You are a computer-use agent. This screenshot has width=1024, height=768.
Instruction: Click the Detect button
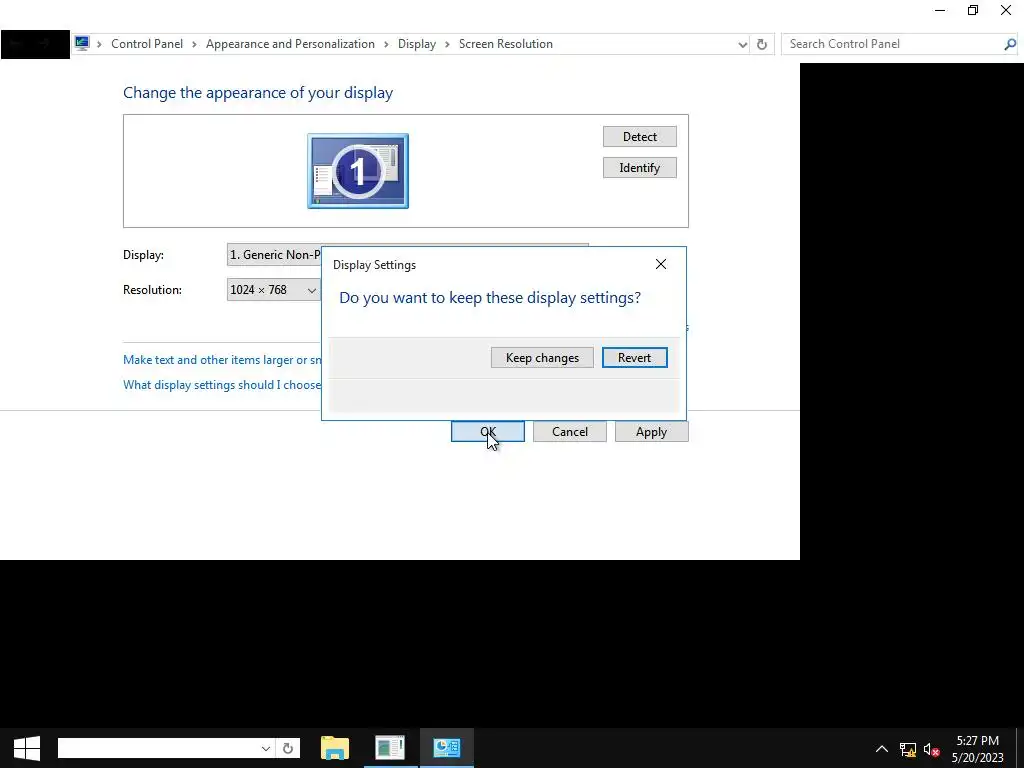(x=639, y=136)
